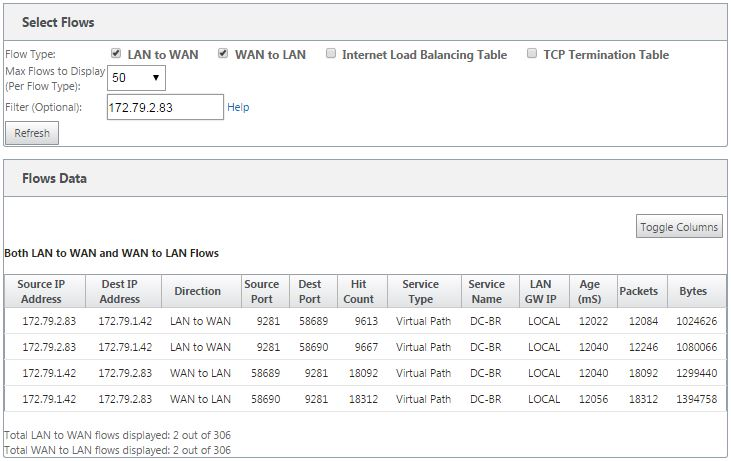Enable TCP Termination Table checkbox
The height and width of the screenshot is (461, 731).
click(x=531, y=53)
